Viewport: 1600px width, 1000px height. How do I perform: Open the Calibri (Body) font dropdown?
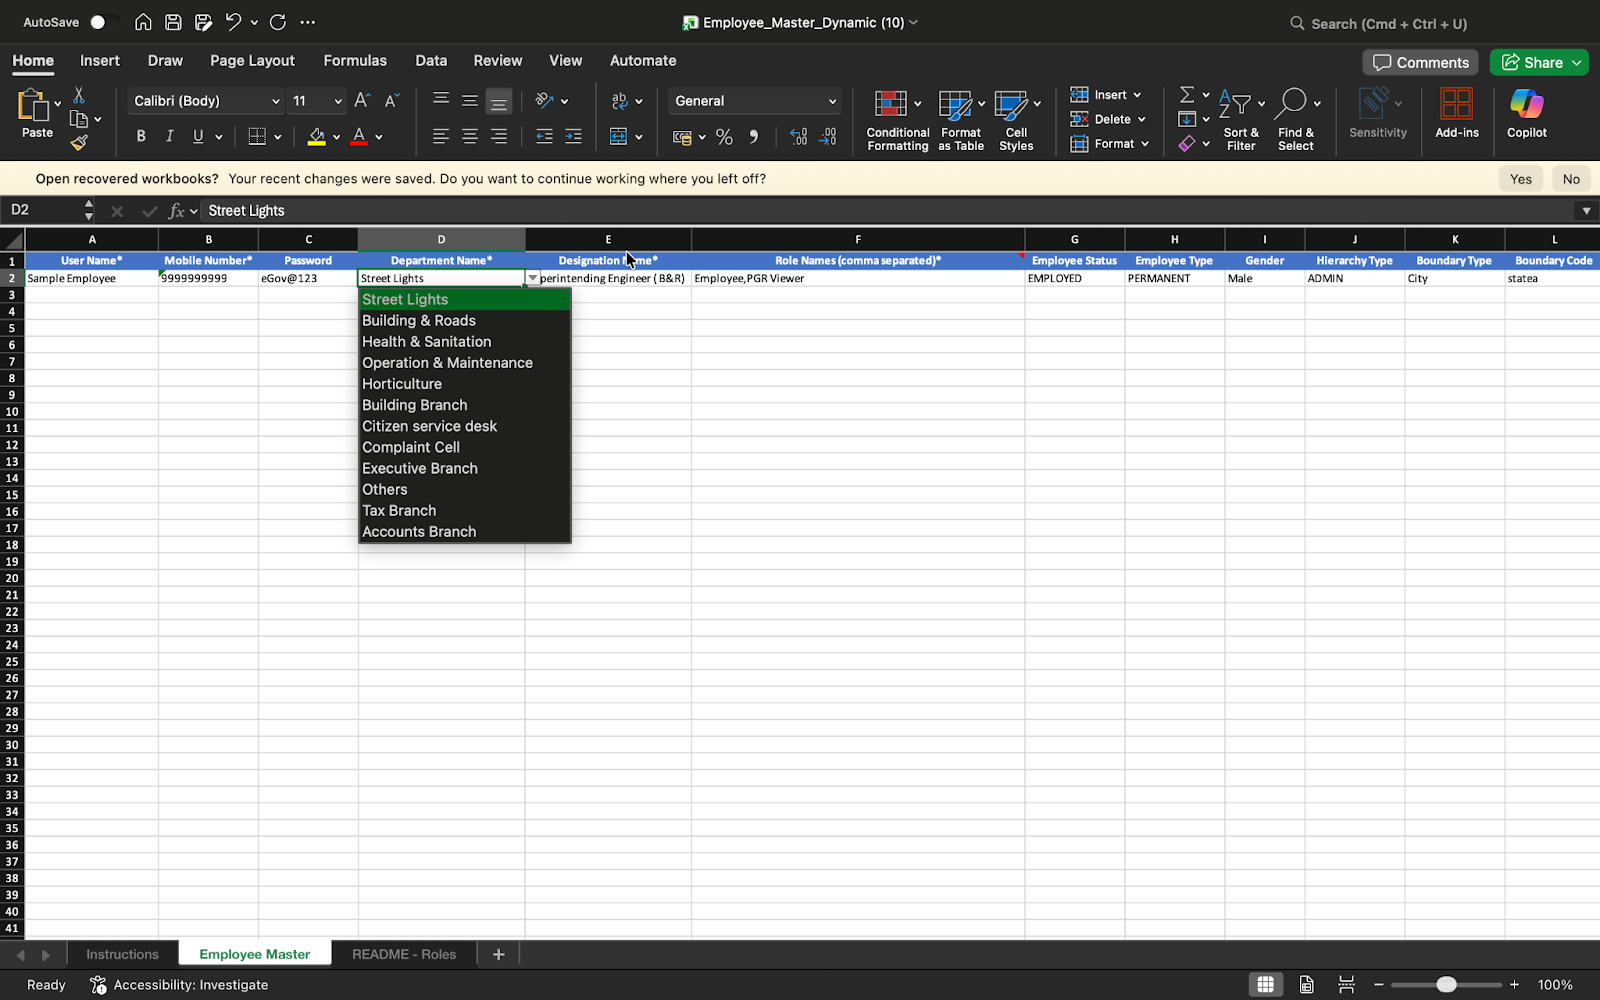coord(206,101)
